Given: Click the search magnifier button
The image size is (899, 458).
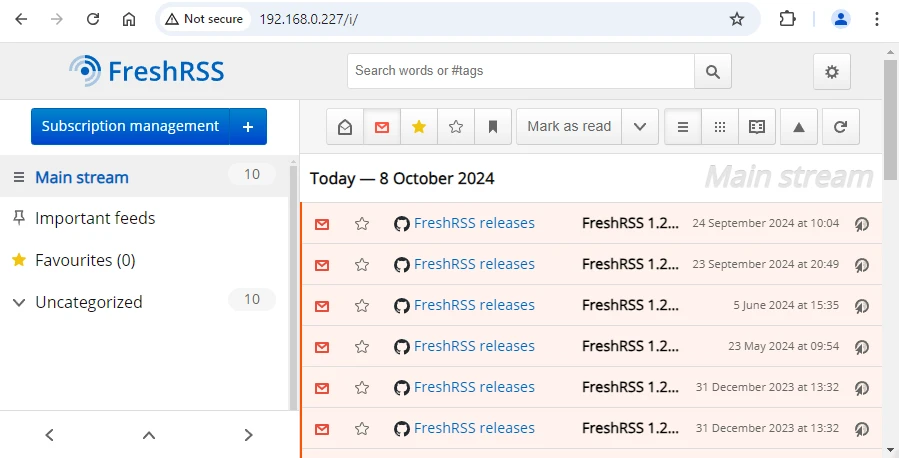Looking at the screenshot, I should click(712, 71).
